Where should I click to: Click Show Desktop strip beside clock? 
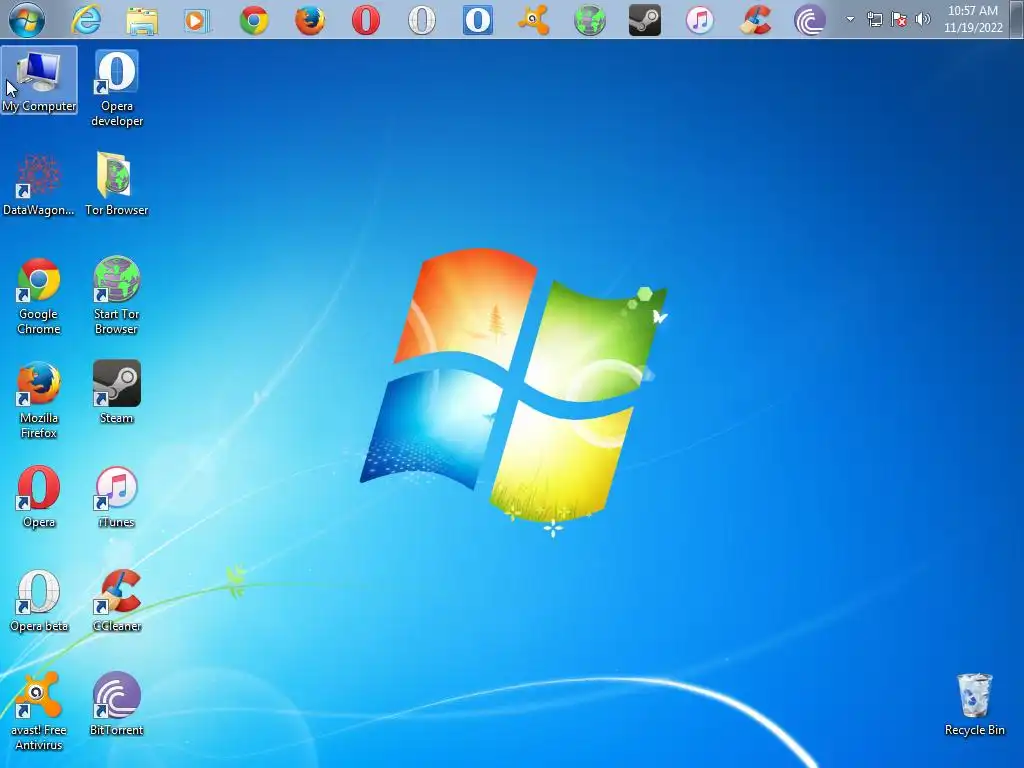pyautogui.click(x=1017, y=20)
